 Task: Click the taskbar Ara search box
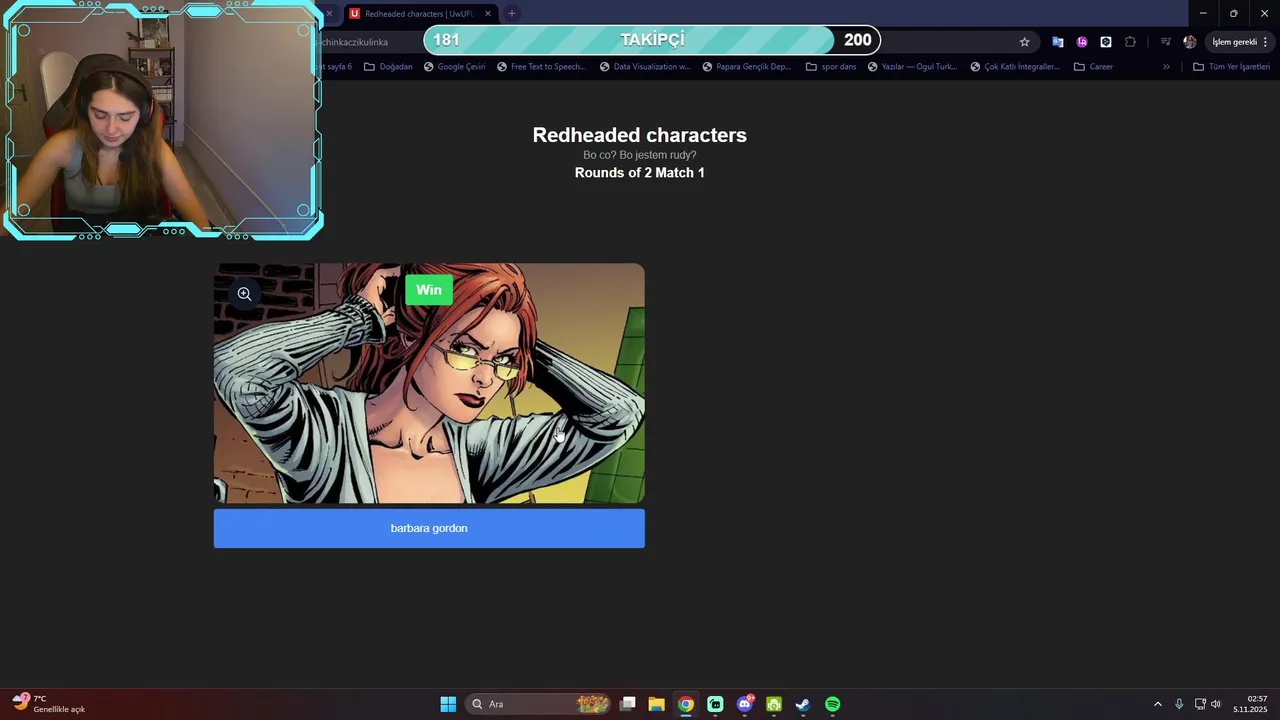click(x=538, y=704)
